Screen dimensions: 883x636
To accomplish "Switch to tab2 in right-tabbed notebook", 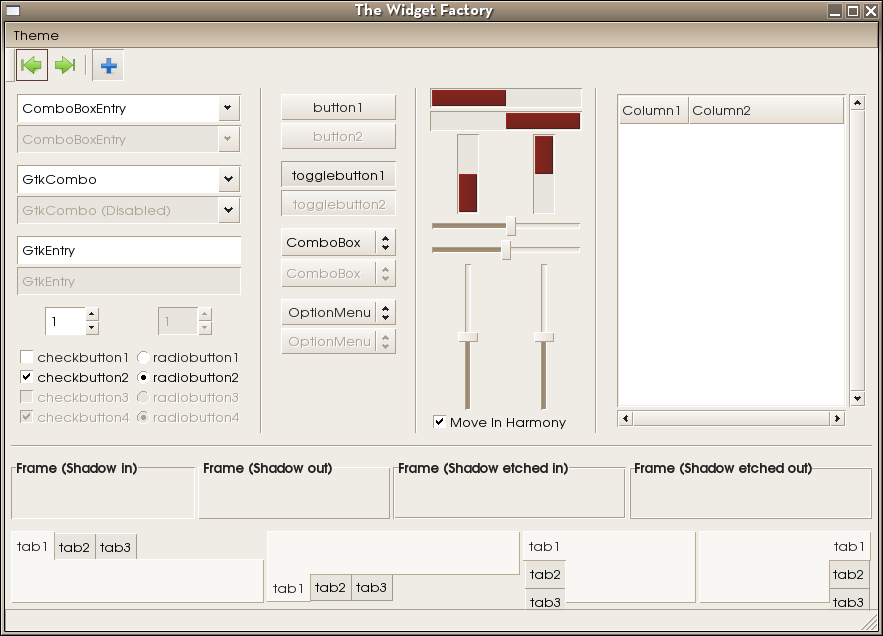I will coord(848,575).
